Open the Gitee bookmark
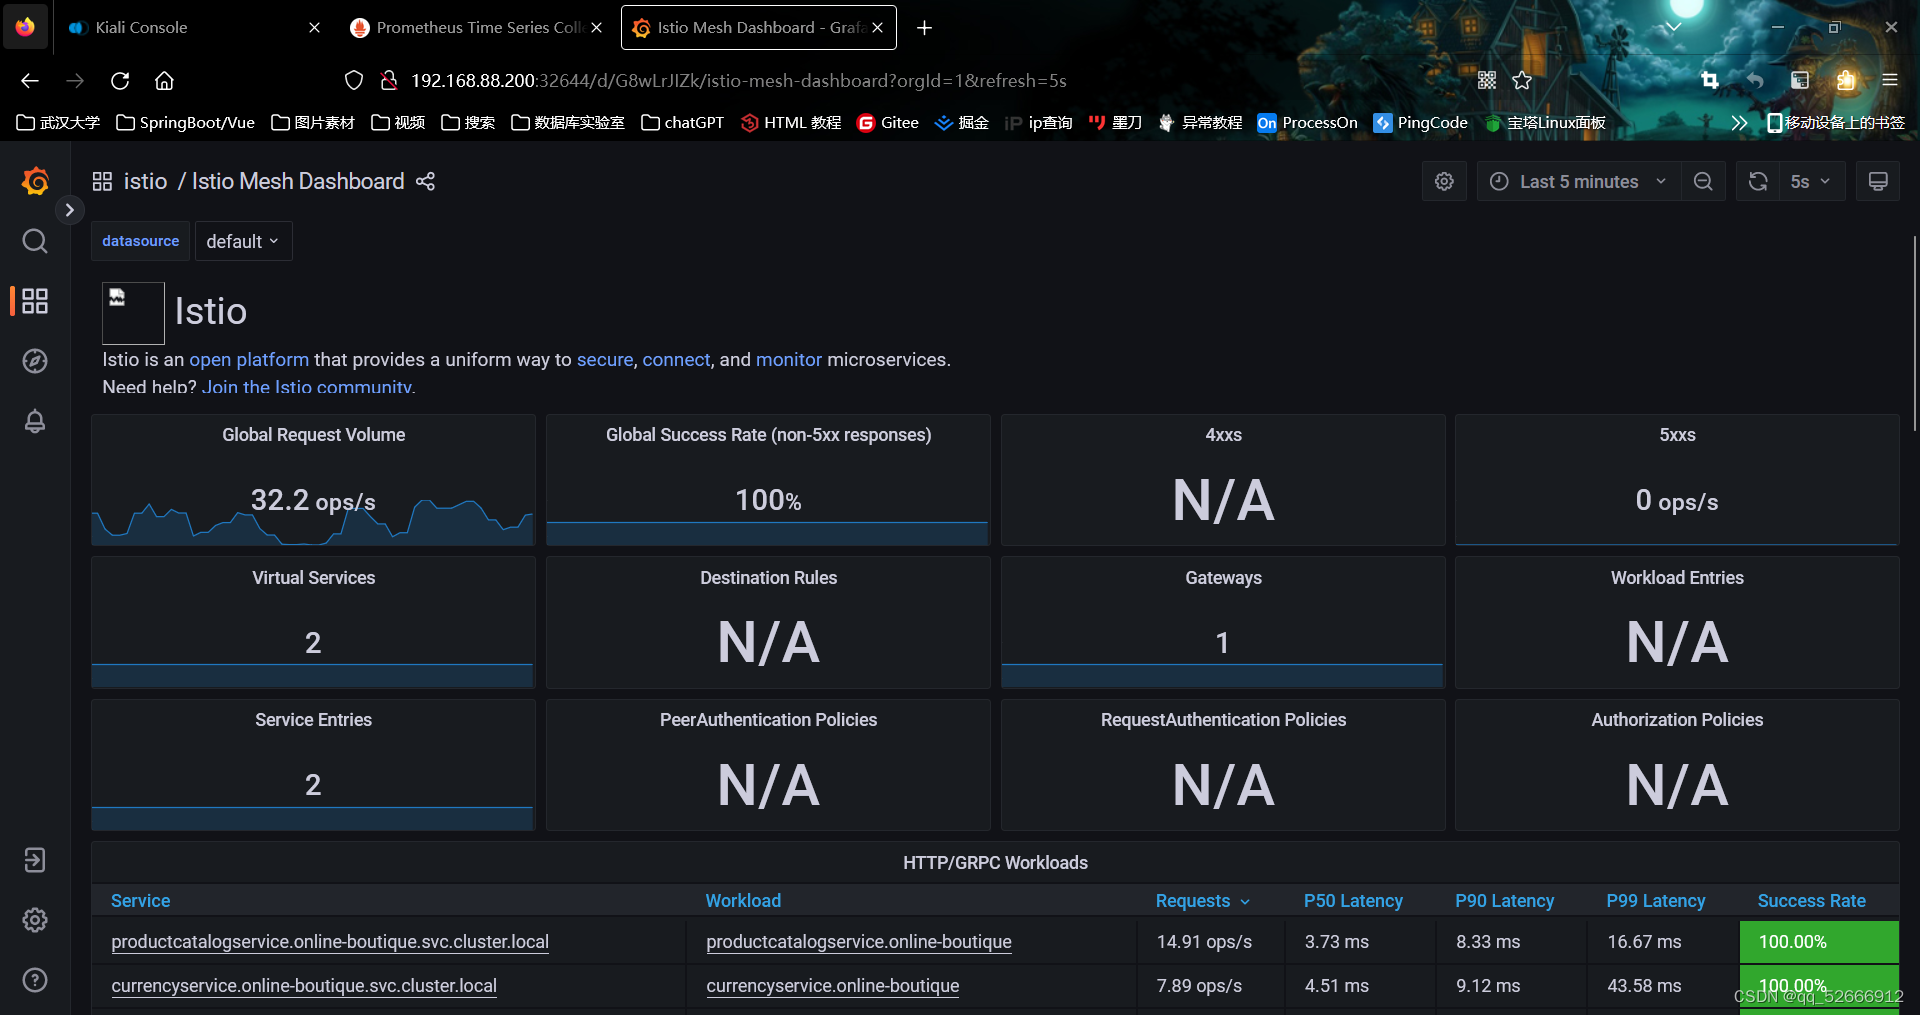 (x=888, y=123)
